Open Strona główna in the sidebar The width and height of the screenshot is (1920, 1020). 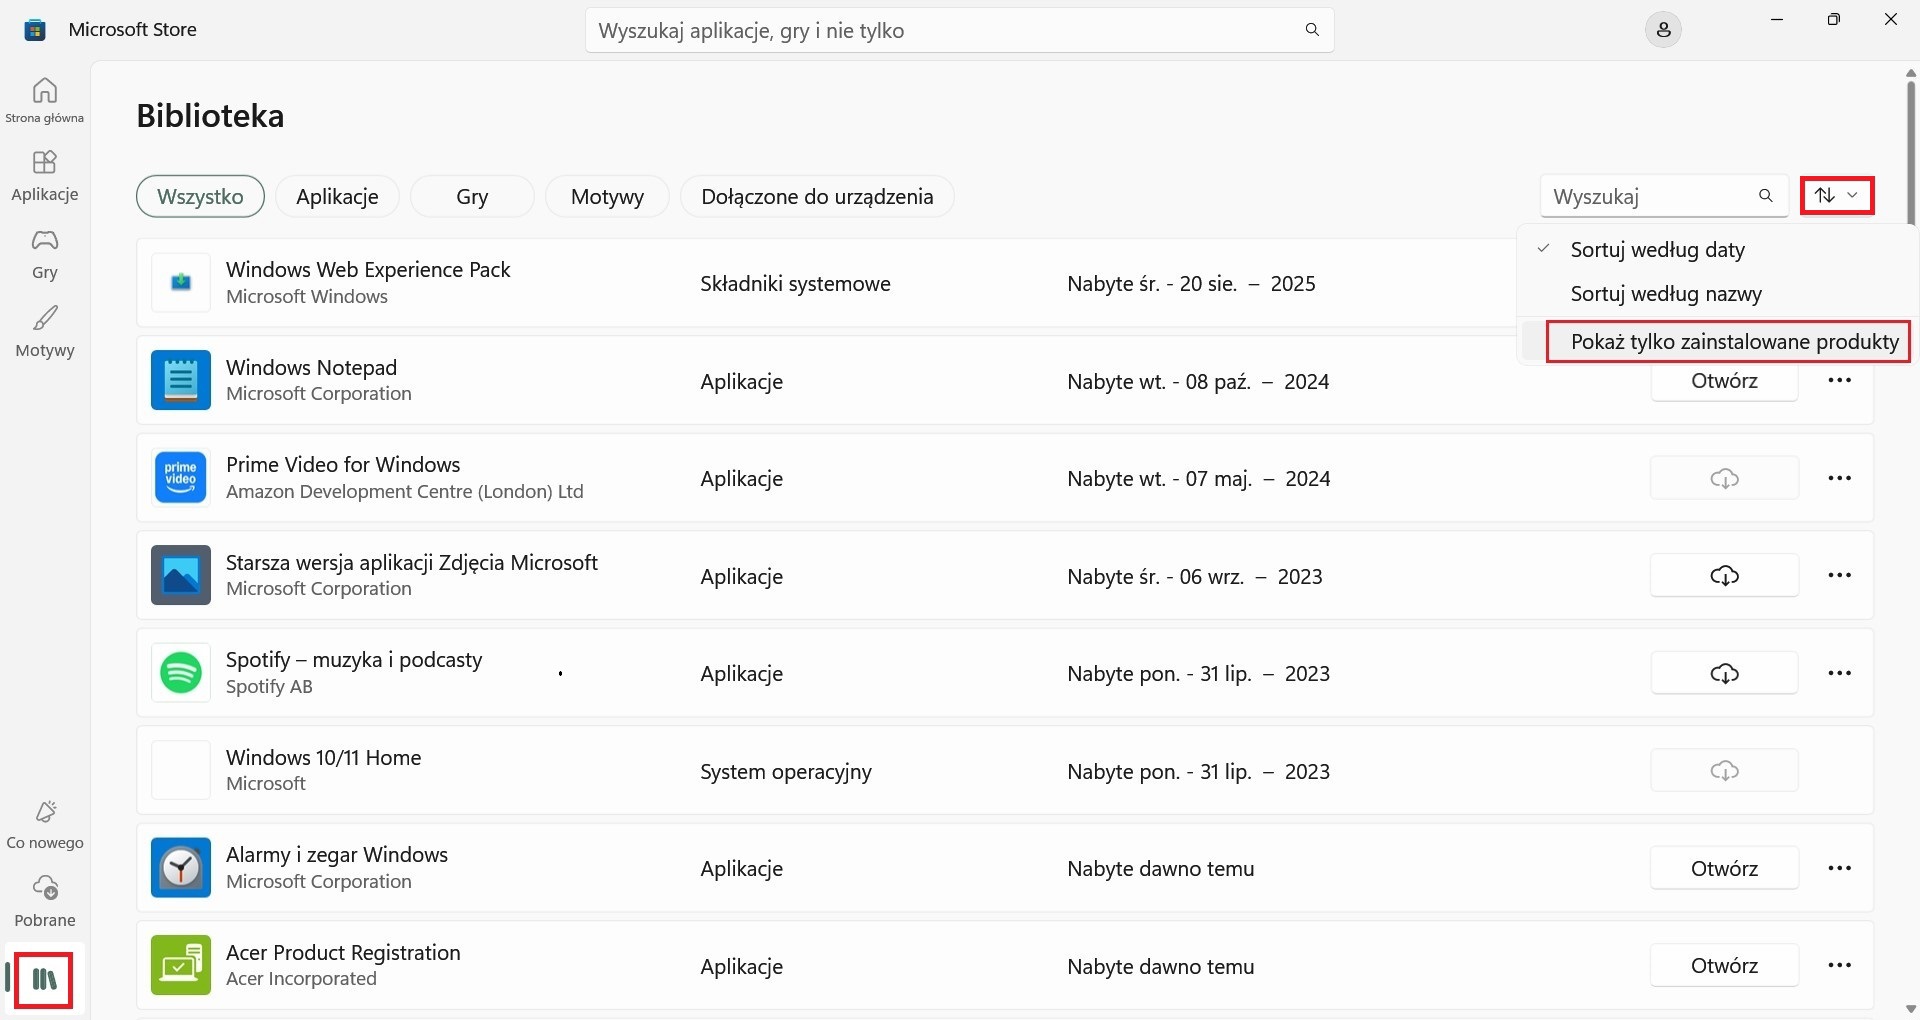[x=45, y=100]
